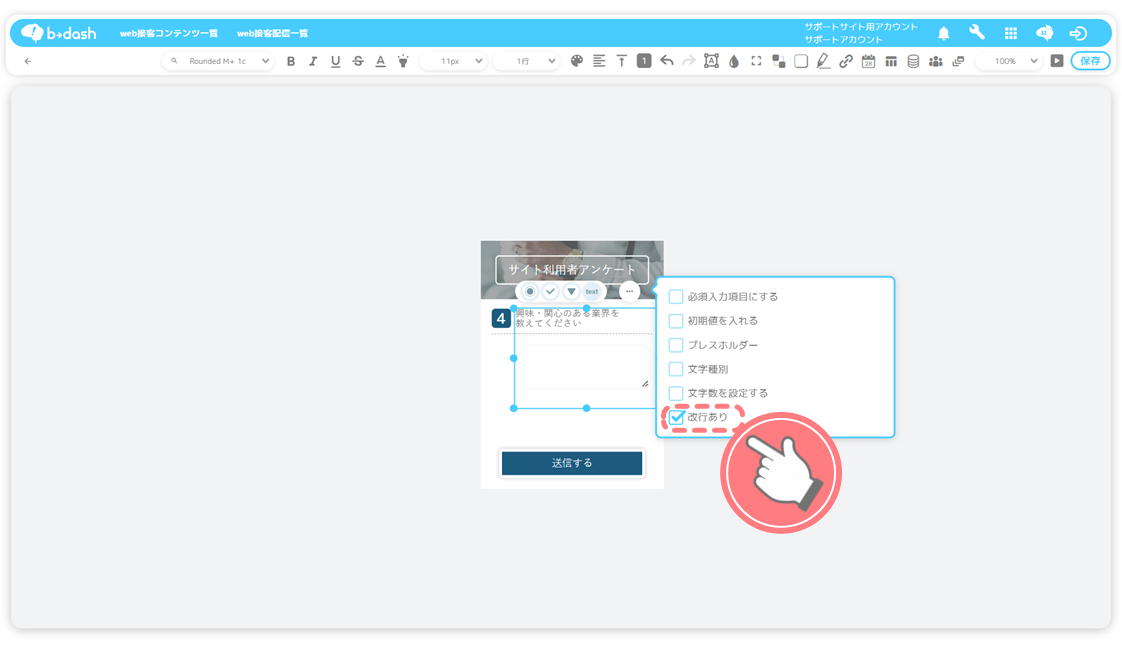Viewport: 1122px width, 649px height.
Task: Click the text frame icon
Action: [x=711, y=61]
